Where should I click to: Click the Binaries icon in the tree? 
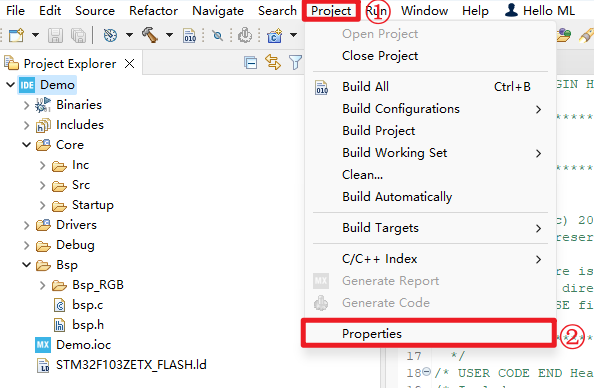(43, 105)
